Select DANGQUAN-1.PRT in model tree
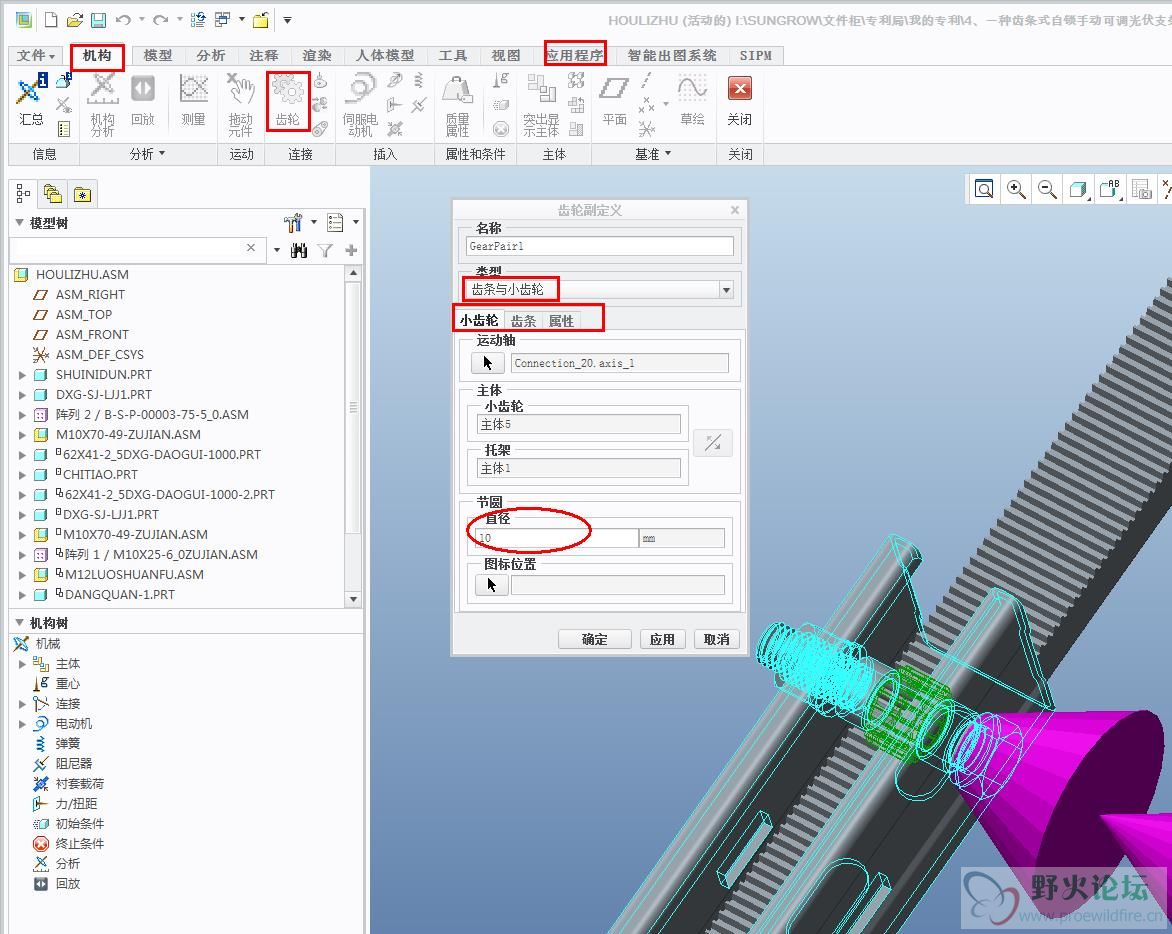1172x934 pixels. [x=120, y=595]
